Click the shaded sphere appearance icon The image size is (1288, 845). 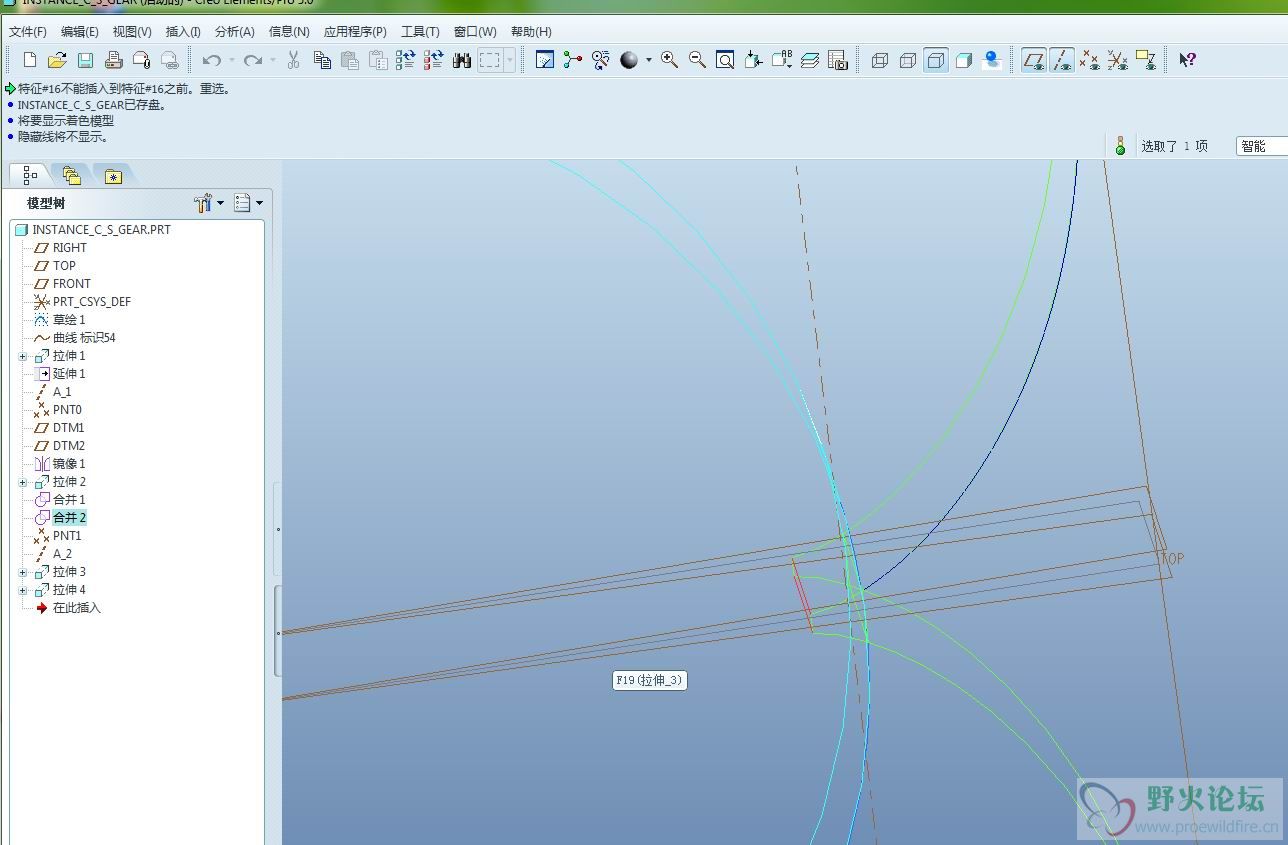[x=629, y=60]
